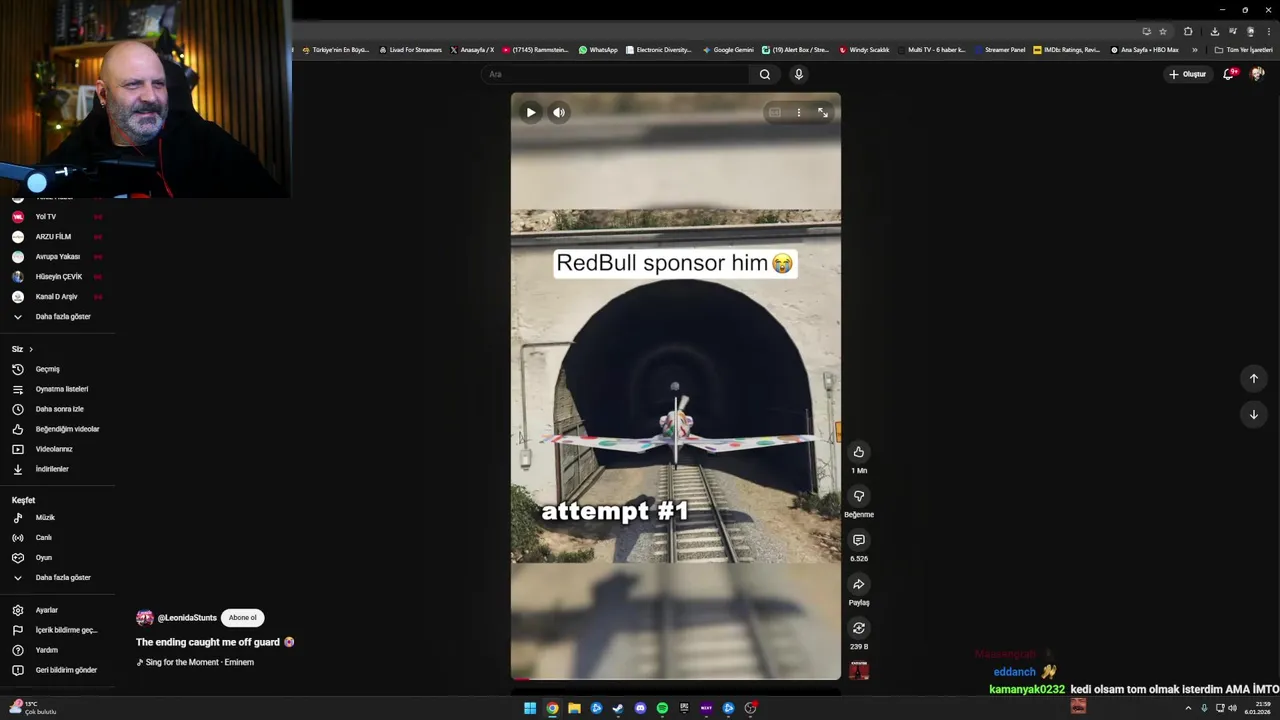Open the Chrome downloads icon

coord(1214,31)
